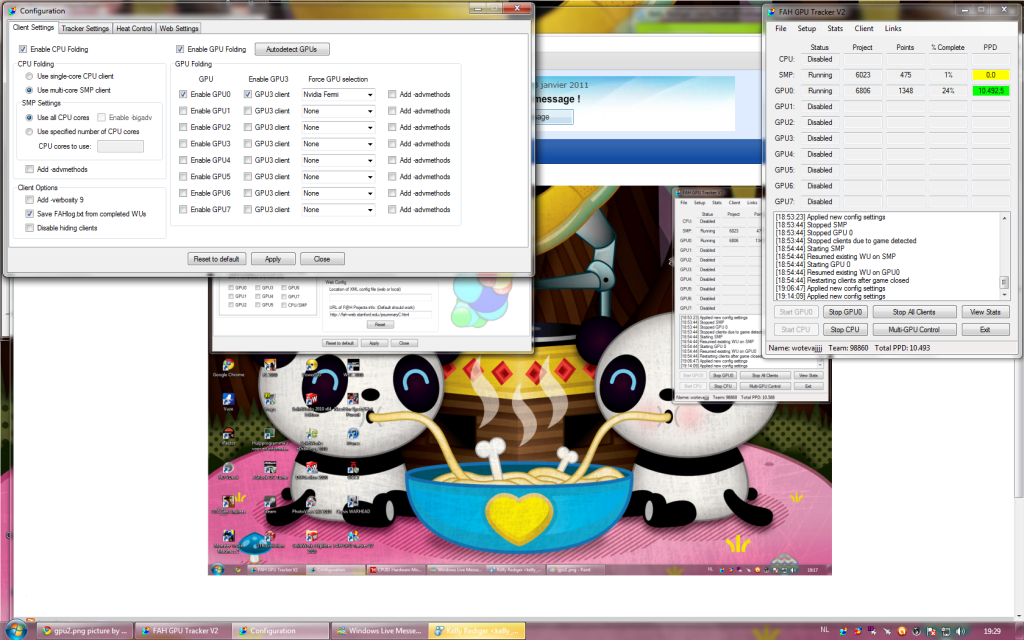Open the Client menu in FAH GPU Tracker
The image size is (1024, 640).
pyautogui.click(x=863, y=29)
